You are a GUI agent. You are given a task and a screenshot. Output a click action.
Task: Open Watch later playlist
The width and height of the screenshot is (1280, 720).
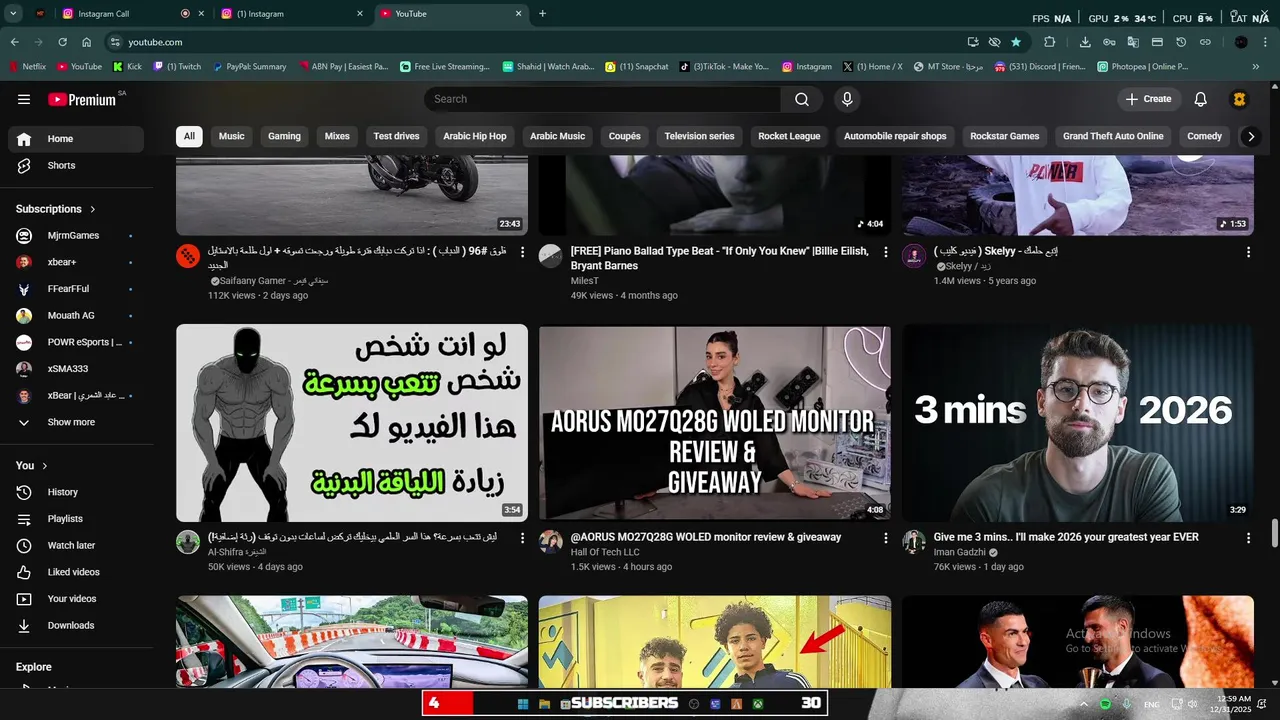pos(76,545)
